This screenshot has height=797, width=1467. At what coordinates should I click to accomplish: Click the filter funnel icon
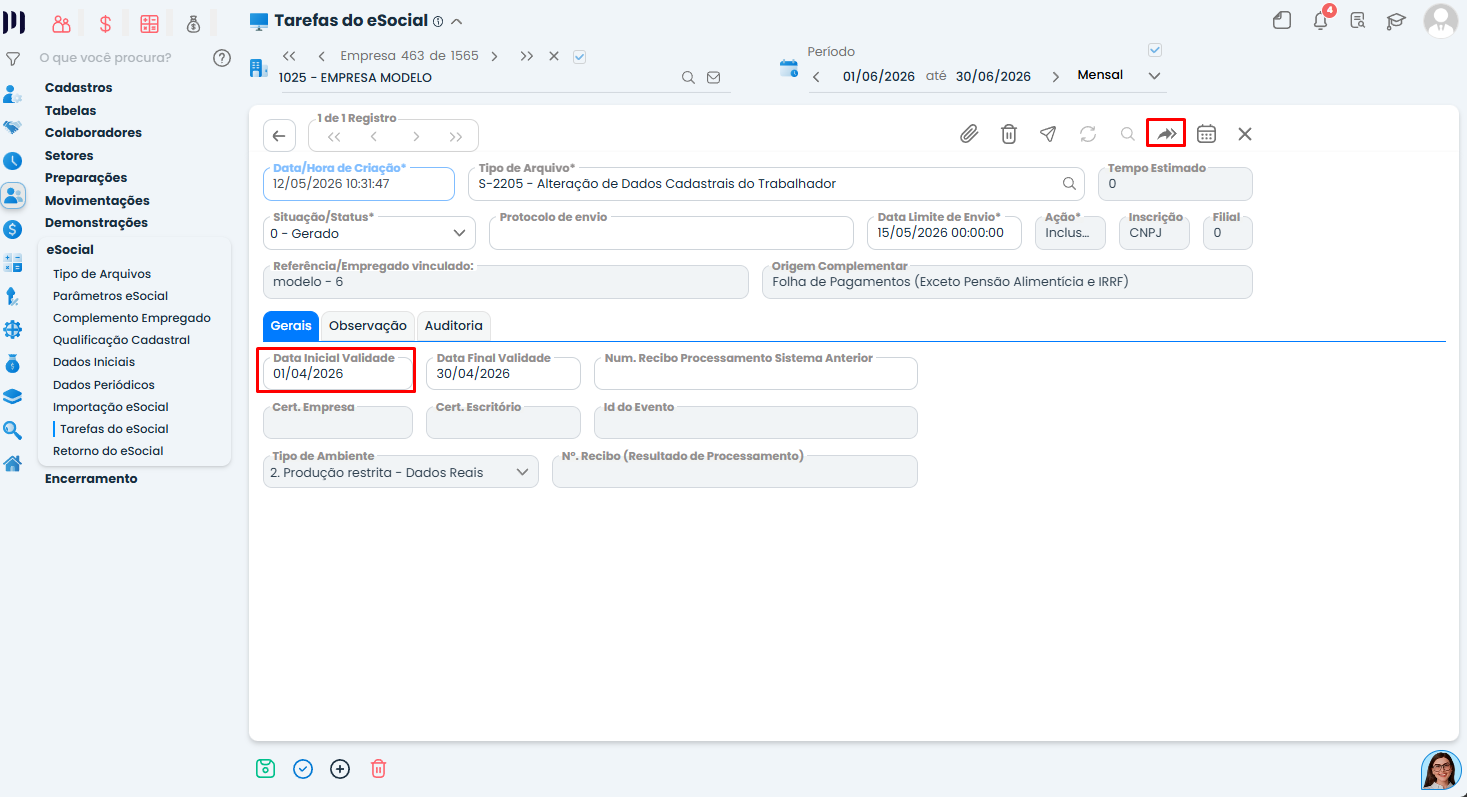[x=13, y=59]
